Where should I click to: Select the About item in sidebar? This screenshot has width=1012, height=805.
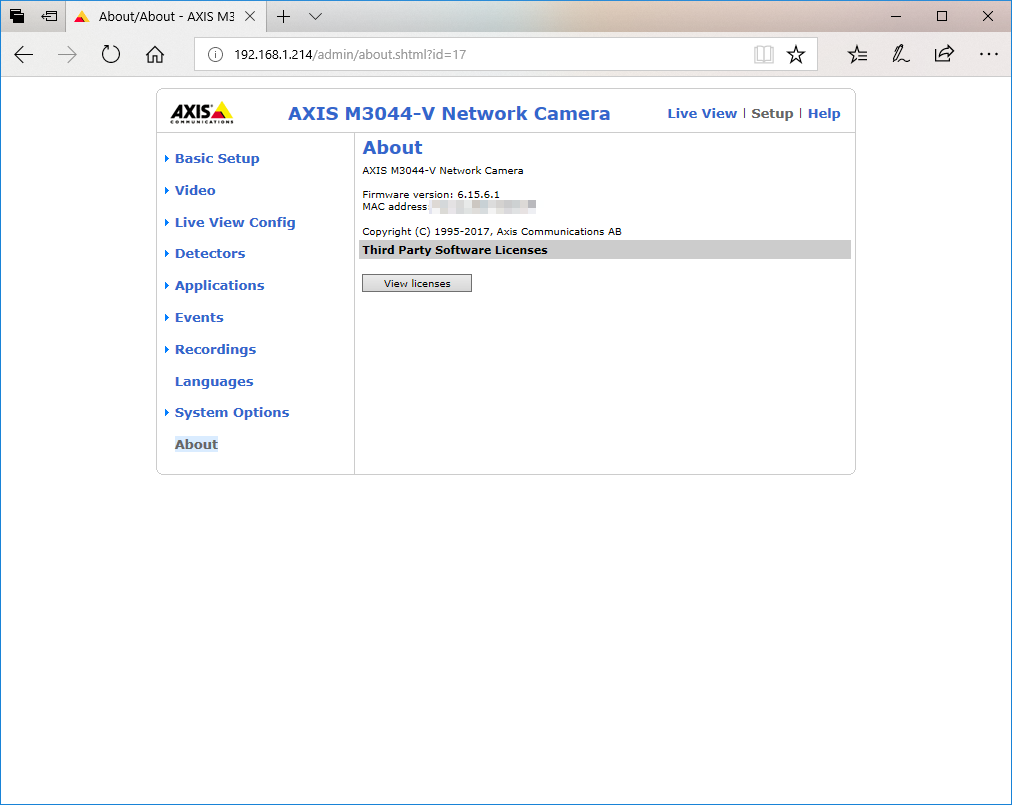tap(196, 445)
